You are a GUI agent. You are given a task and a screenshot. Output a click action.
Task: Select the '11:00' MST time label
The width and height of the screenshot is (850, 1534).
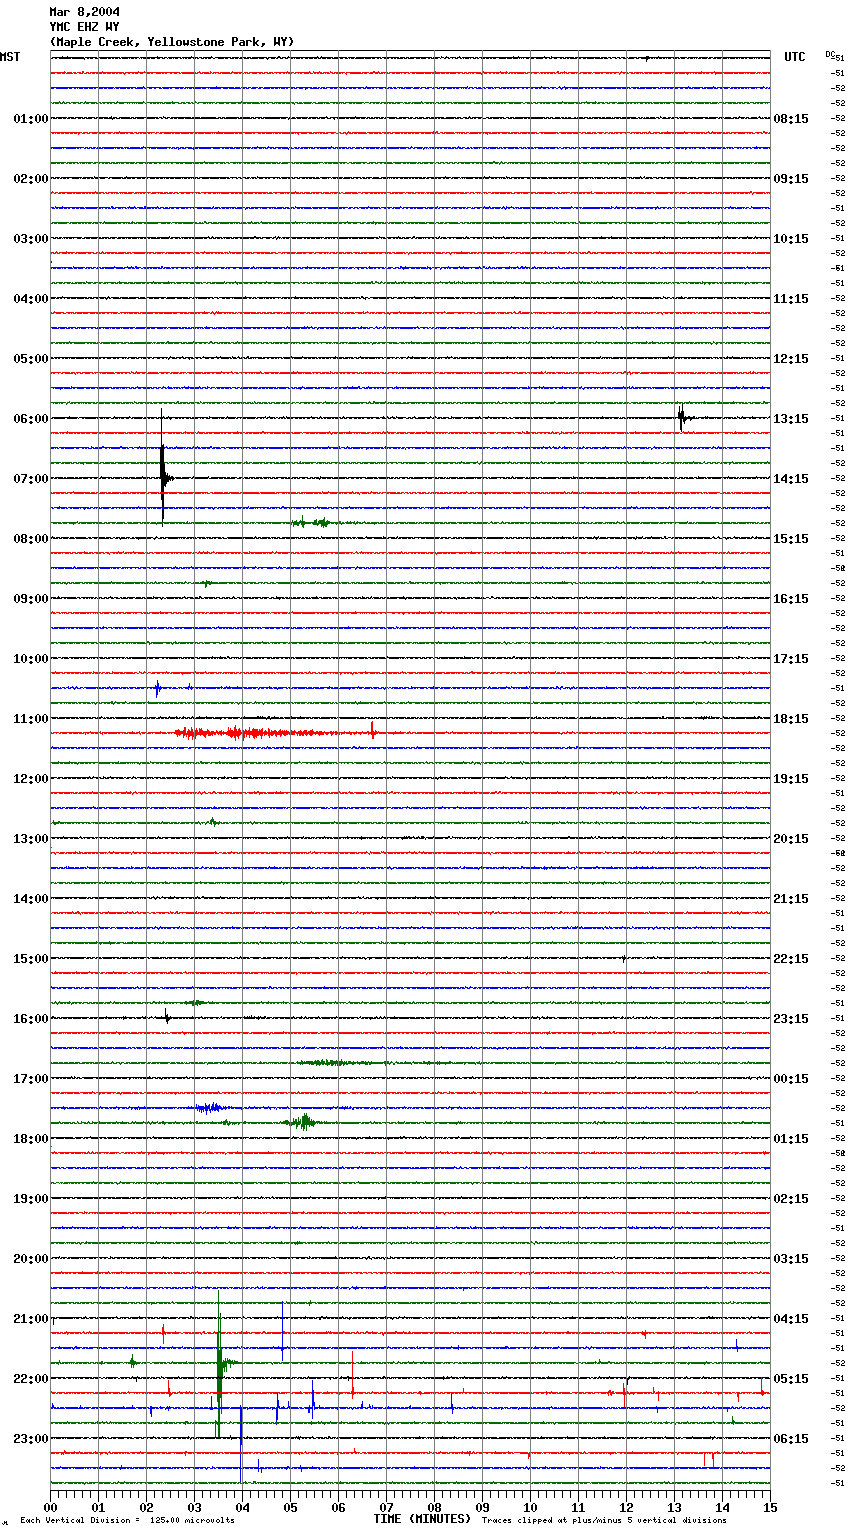(31, 719)
